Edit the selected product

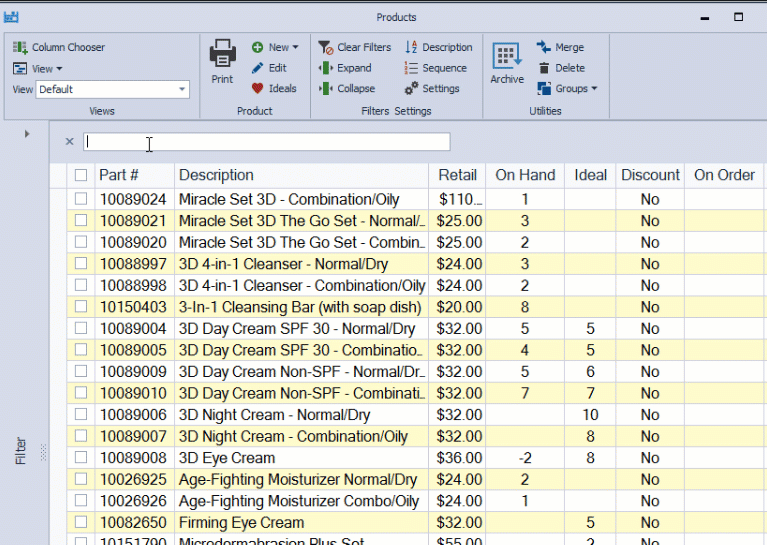click(x=269, y=68)
